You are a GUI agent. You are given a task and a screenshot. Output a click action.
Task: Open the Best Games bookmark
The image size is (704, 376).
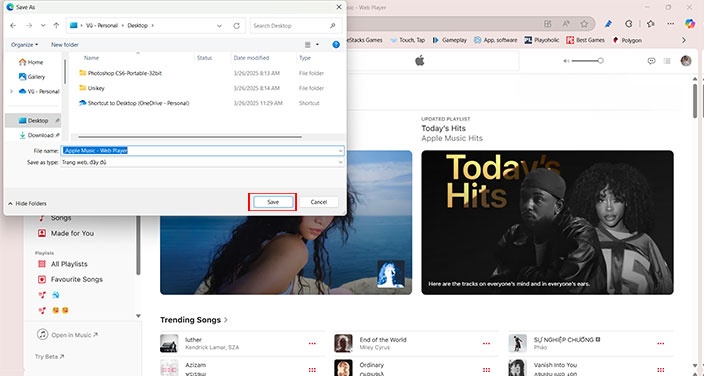pos(585,40)
